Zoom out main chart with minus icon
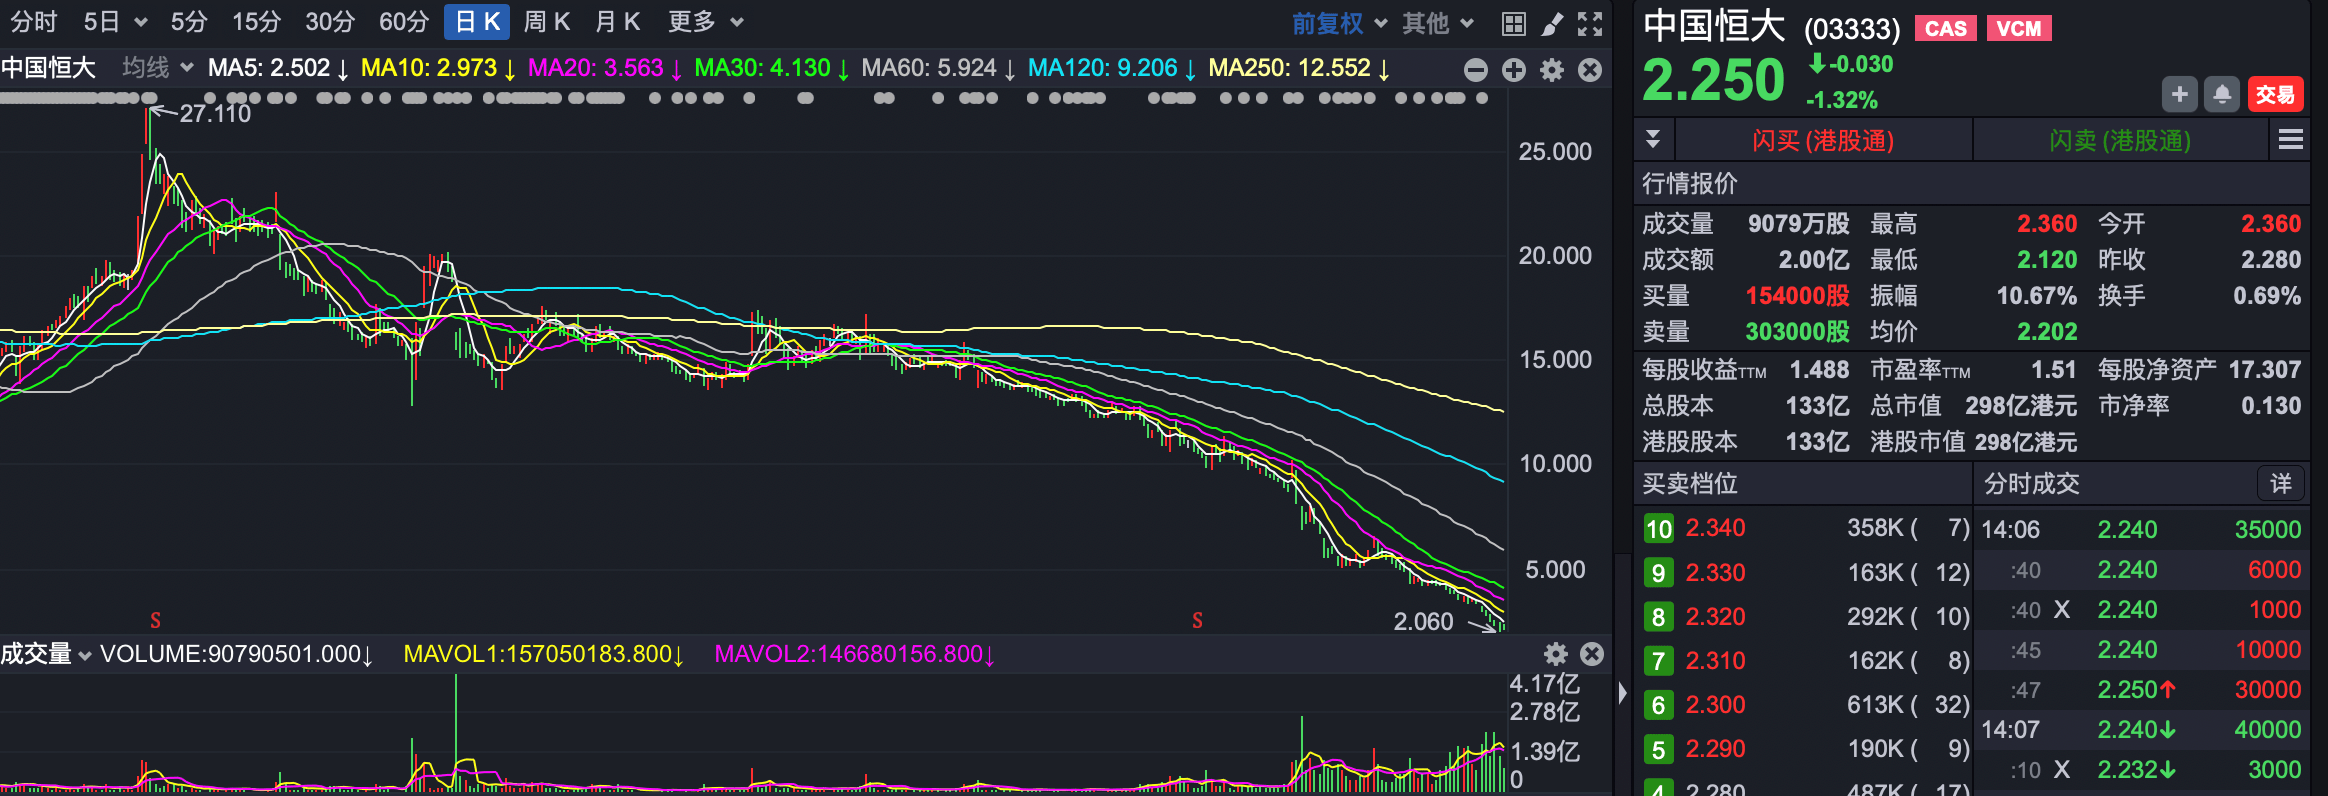 pyautogui.click(x=1476, y=70)
